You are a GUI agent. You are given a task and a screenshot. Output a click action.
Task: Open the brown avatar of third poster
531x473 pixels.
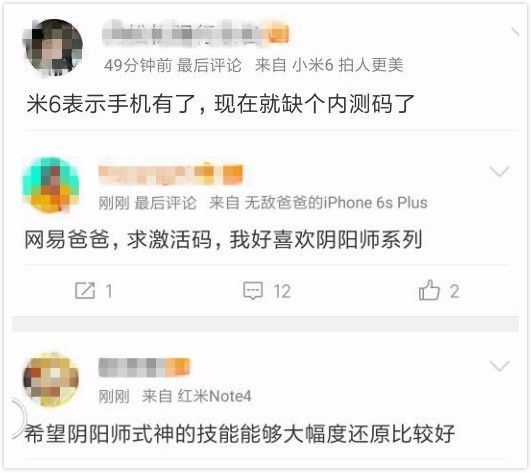[x=51, y=379]
